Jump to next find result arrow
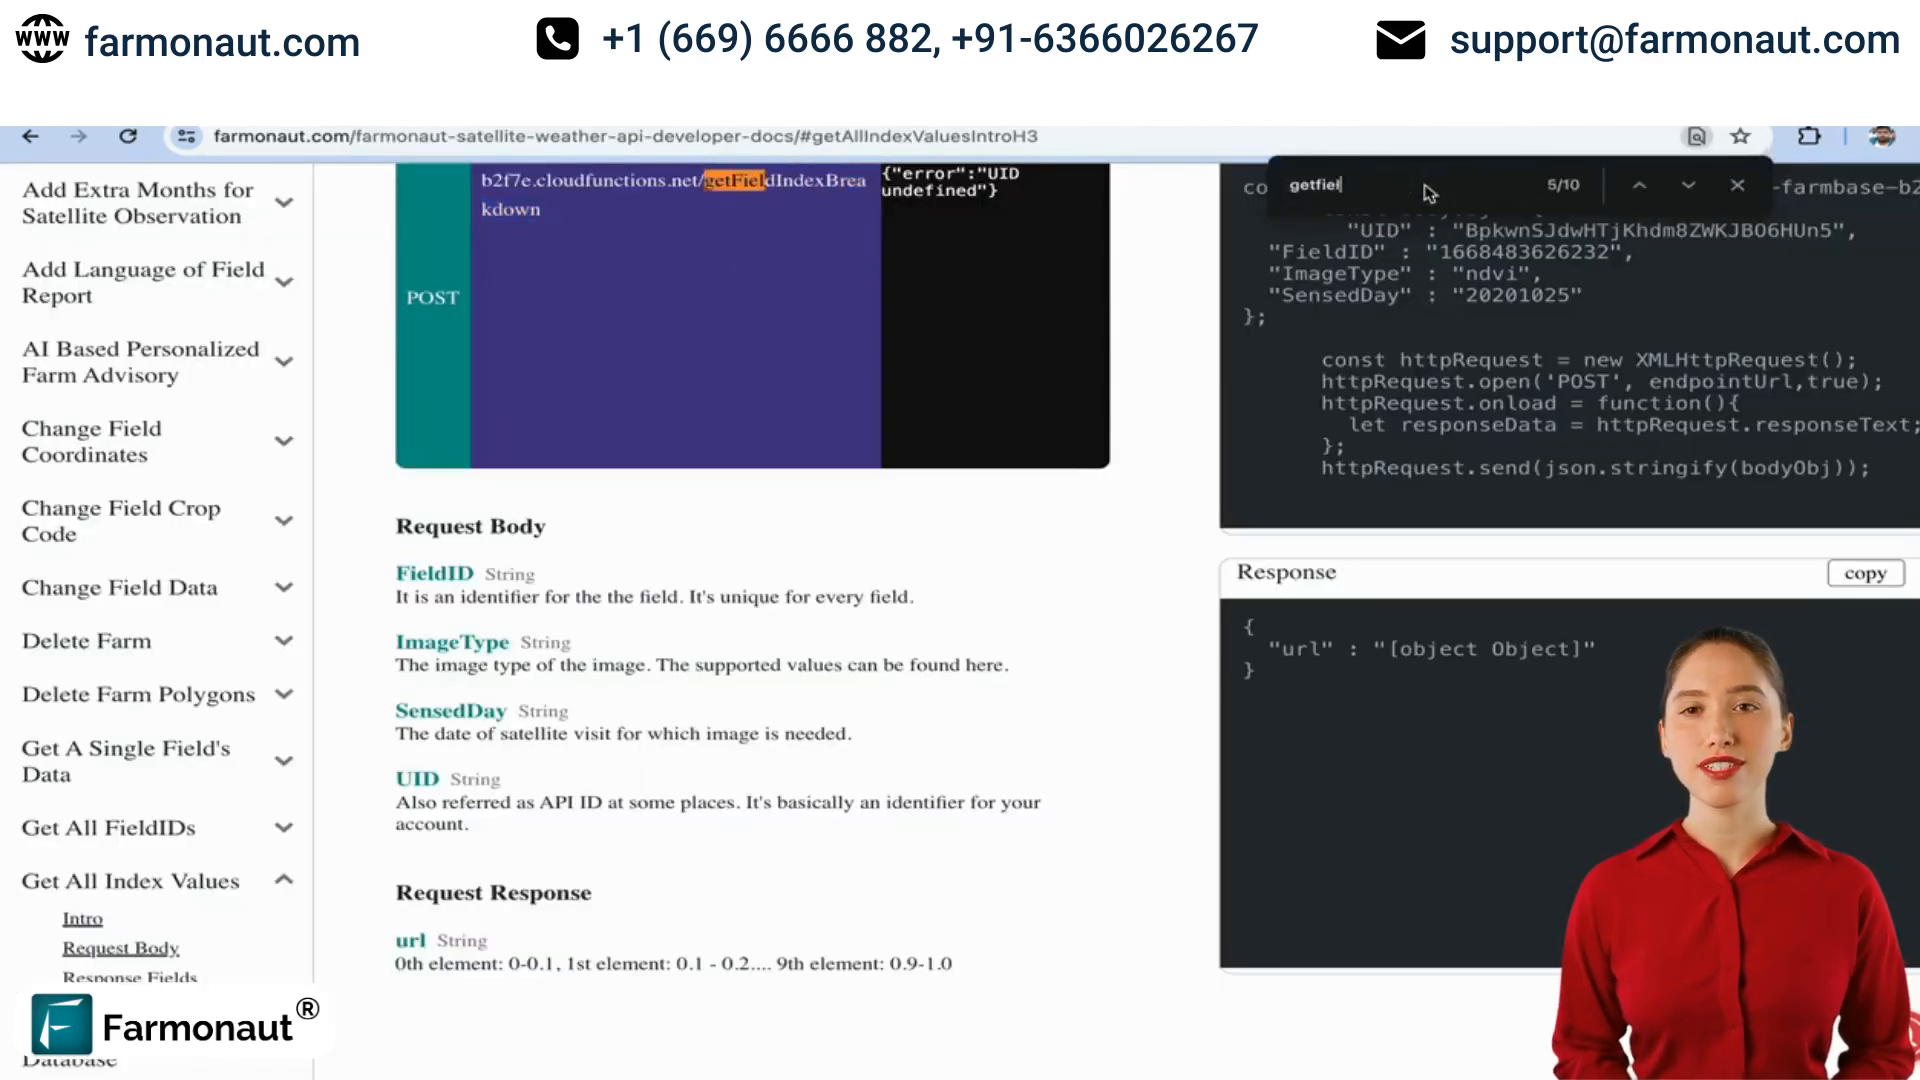 coord(1688,185)
